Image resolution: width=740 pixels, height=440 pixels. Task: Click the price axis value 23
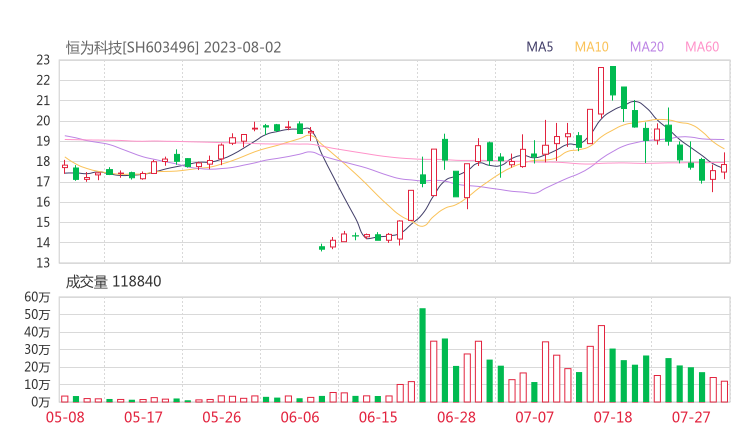43,60
